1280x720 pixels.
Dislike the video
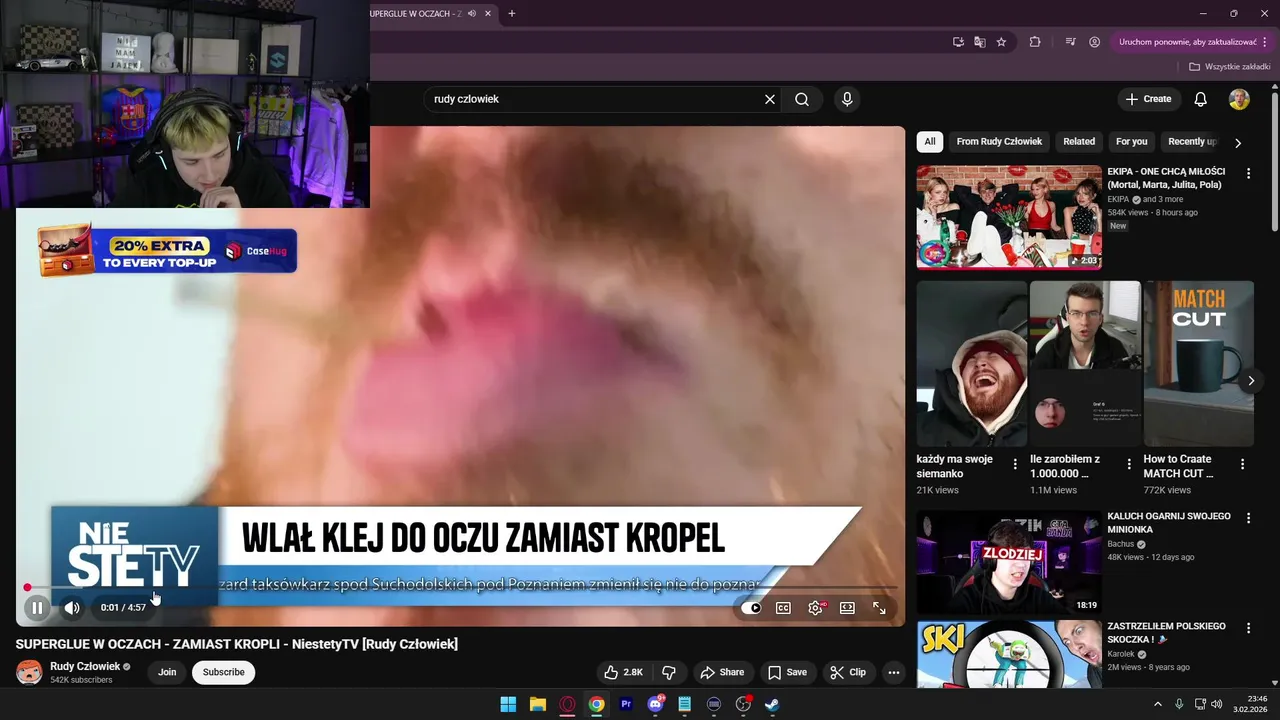coord(669,672)
